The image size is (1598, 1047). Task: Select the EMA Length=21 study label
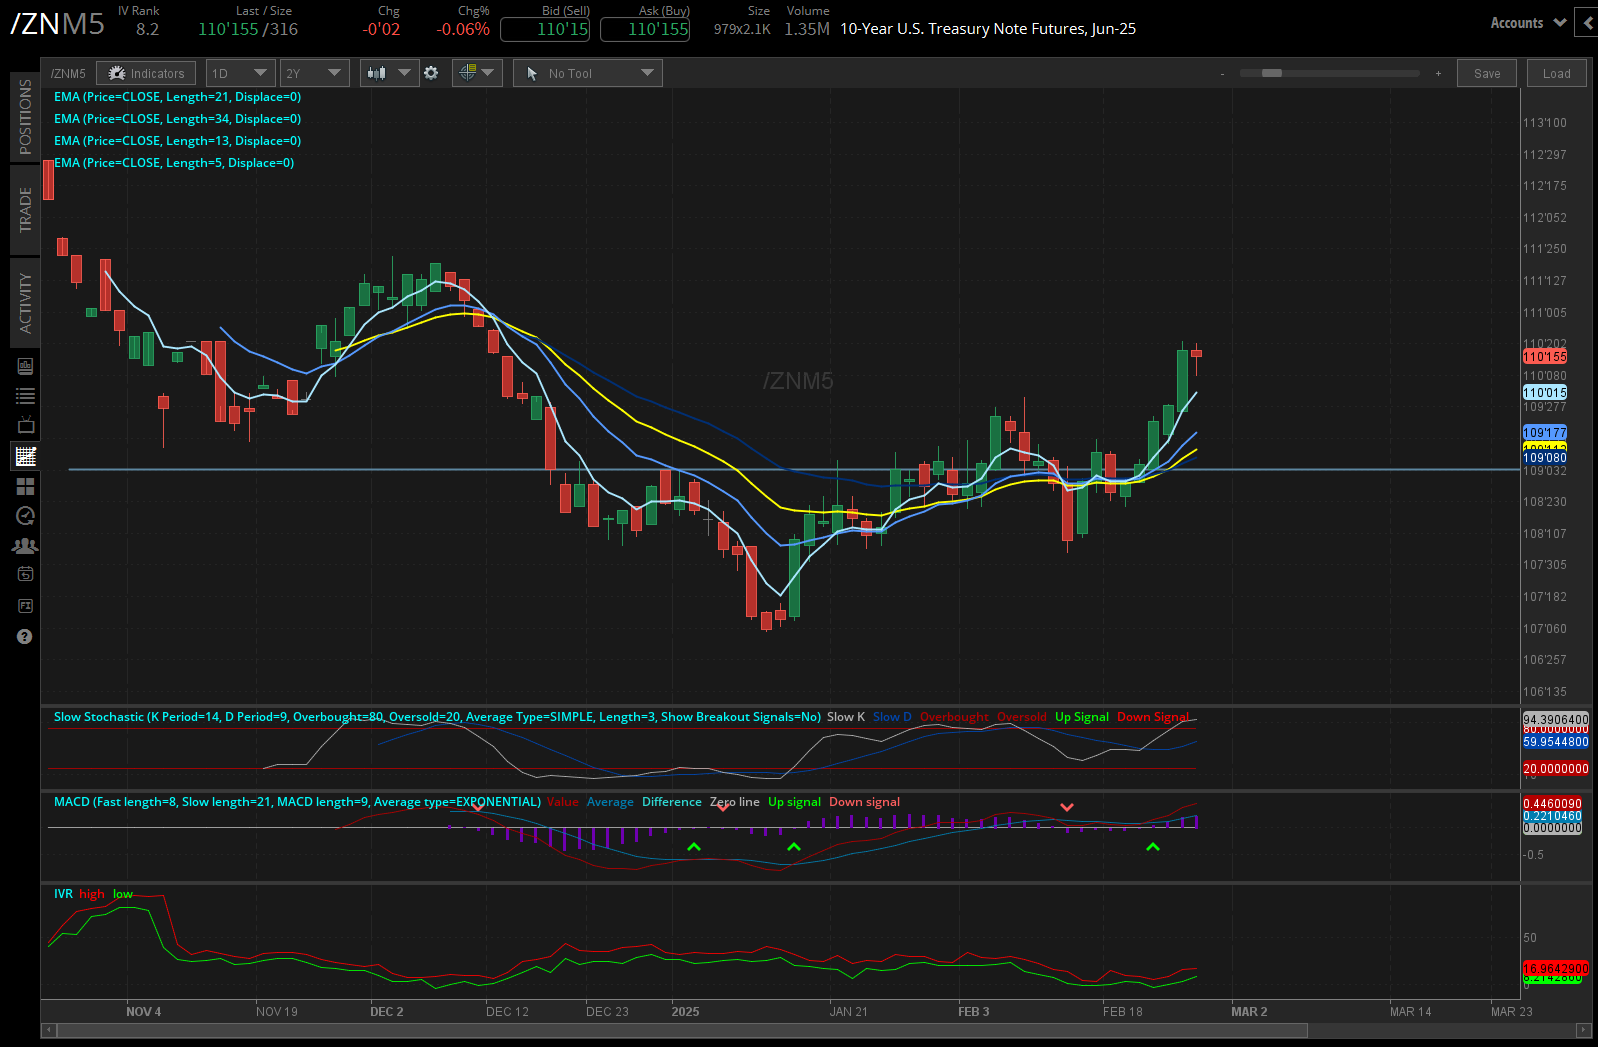coord(177,97)
